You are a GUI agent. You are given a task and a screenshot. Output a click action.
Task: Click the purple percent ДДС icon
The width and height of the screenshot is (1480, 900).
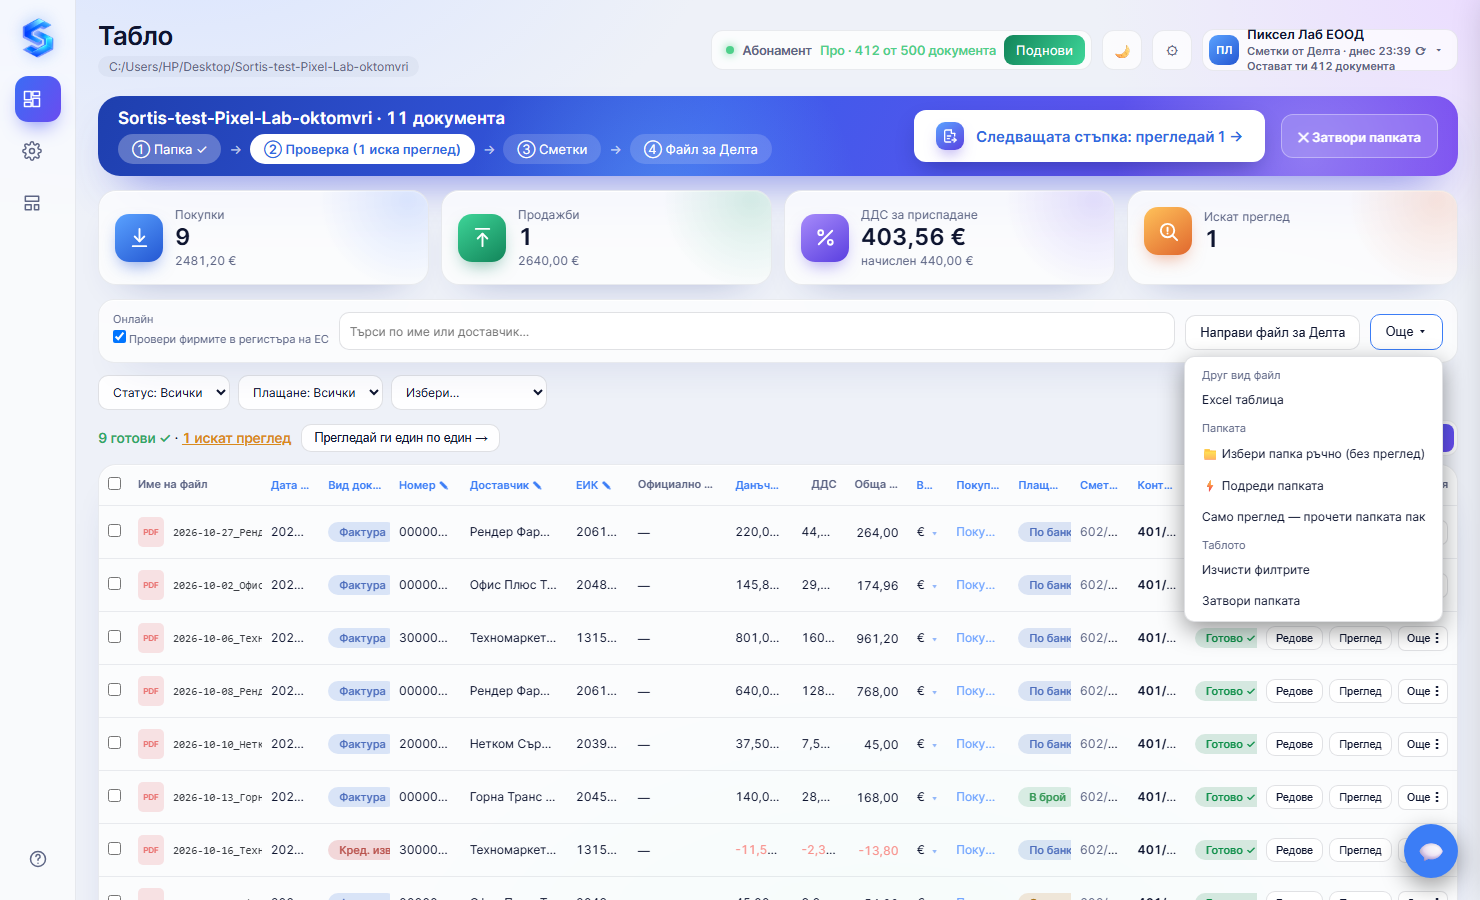825,237
